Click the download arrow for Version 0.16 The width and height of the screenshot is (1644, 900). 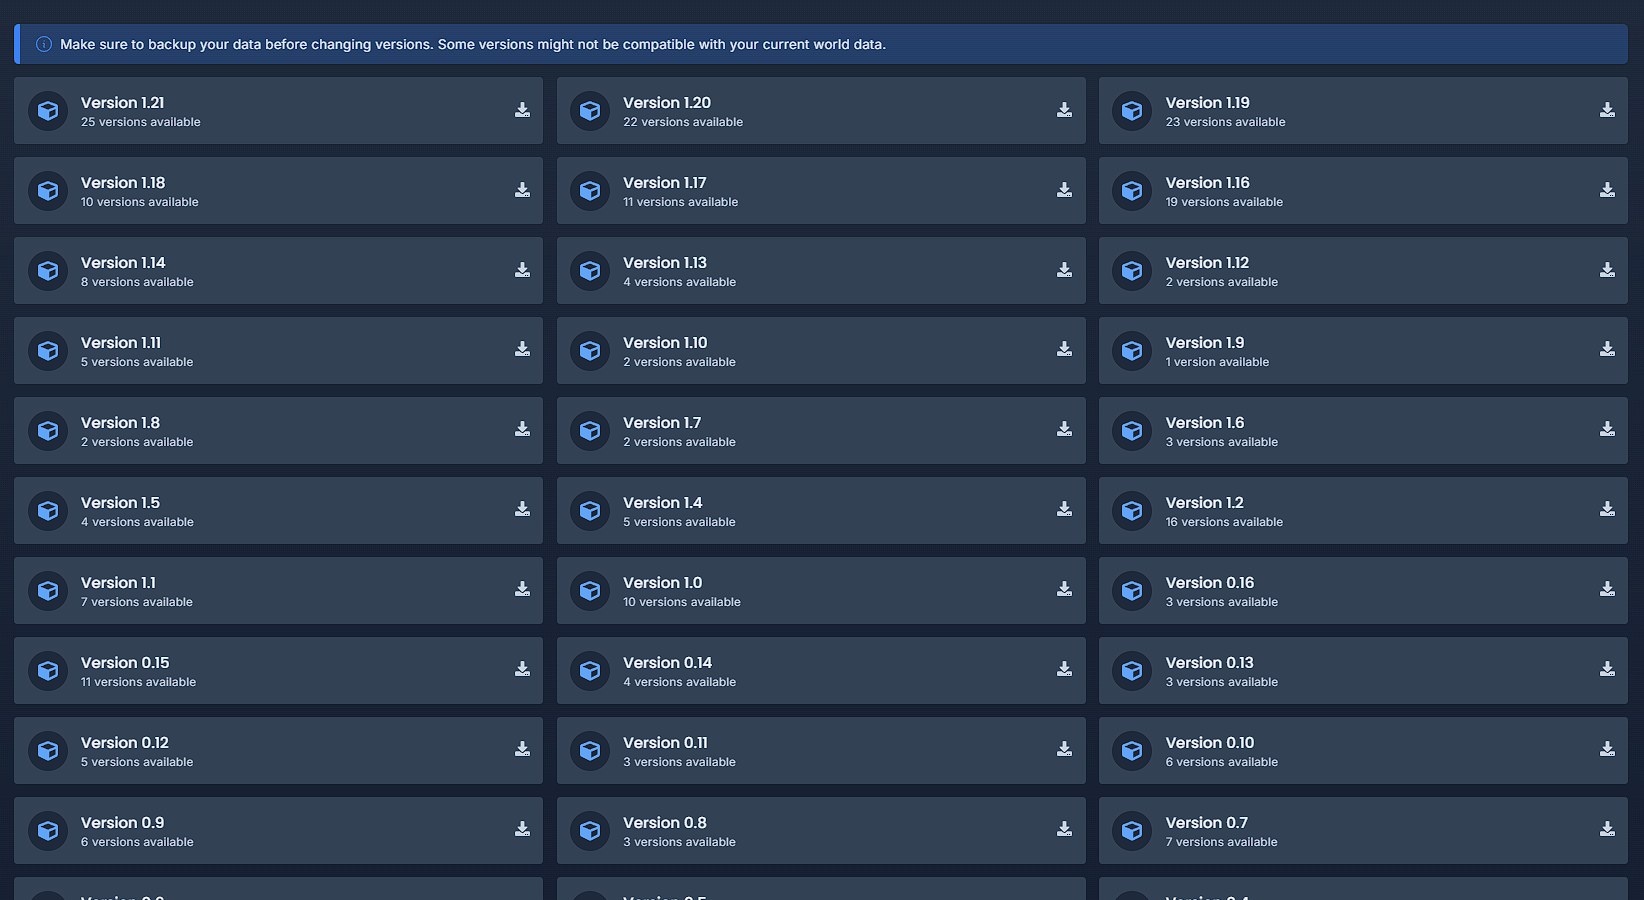[1607, 589]
